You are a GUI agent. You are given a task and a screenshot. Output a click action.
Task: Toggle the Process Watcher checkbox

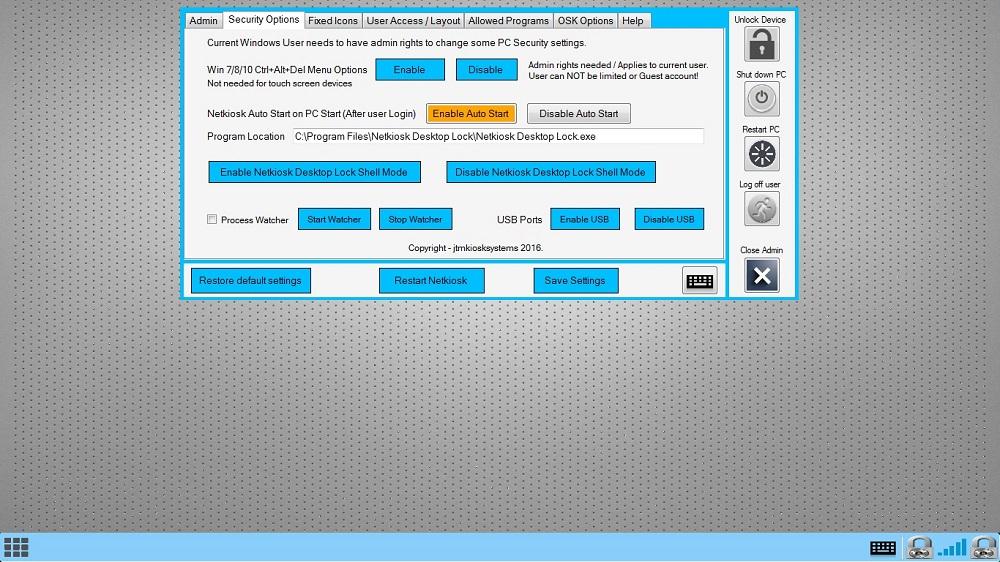click(x=212, y=219)
